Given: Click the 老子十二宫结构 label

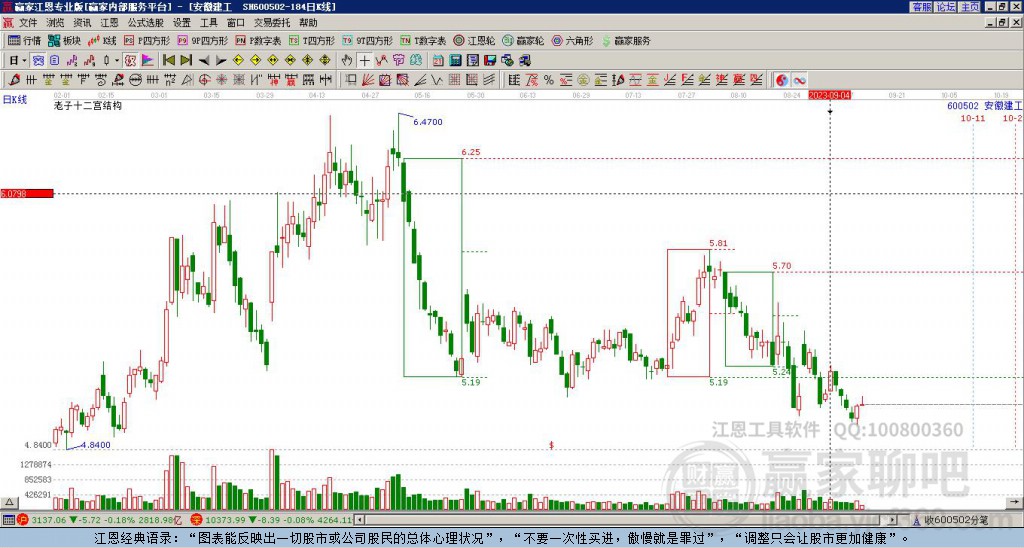Looking at the screenshot, I should tap(88, 105).
